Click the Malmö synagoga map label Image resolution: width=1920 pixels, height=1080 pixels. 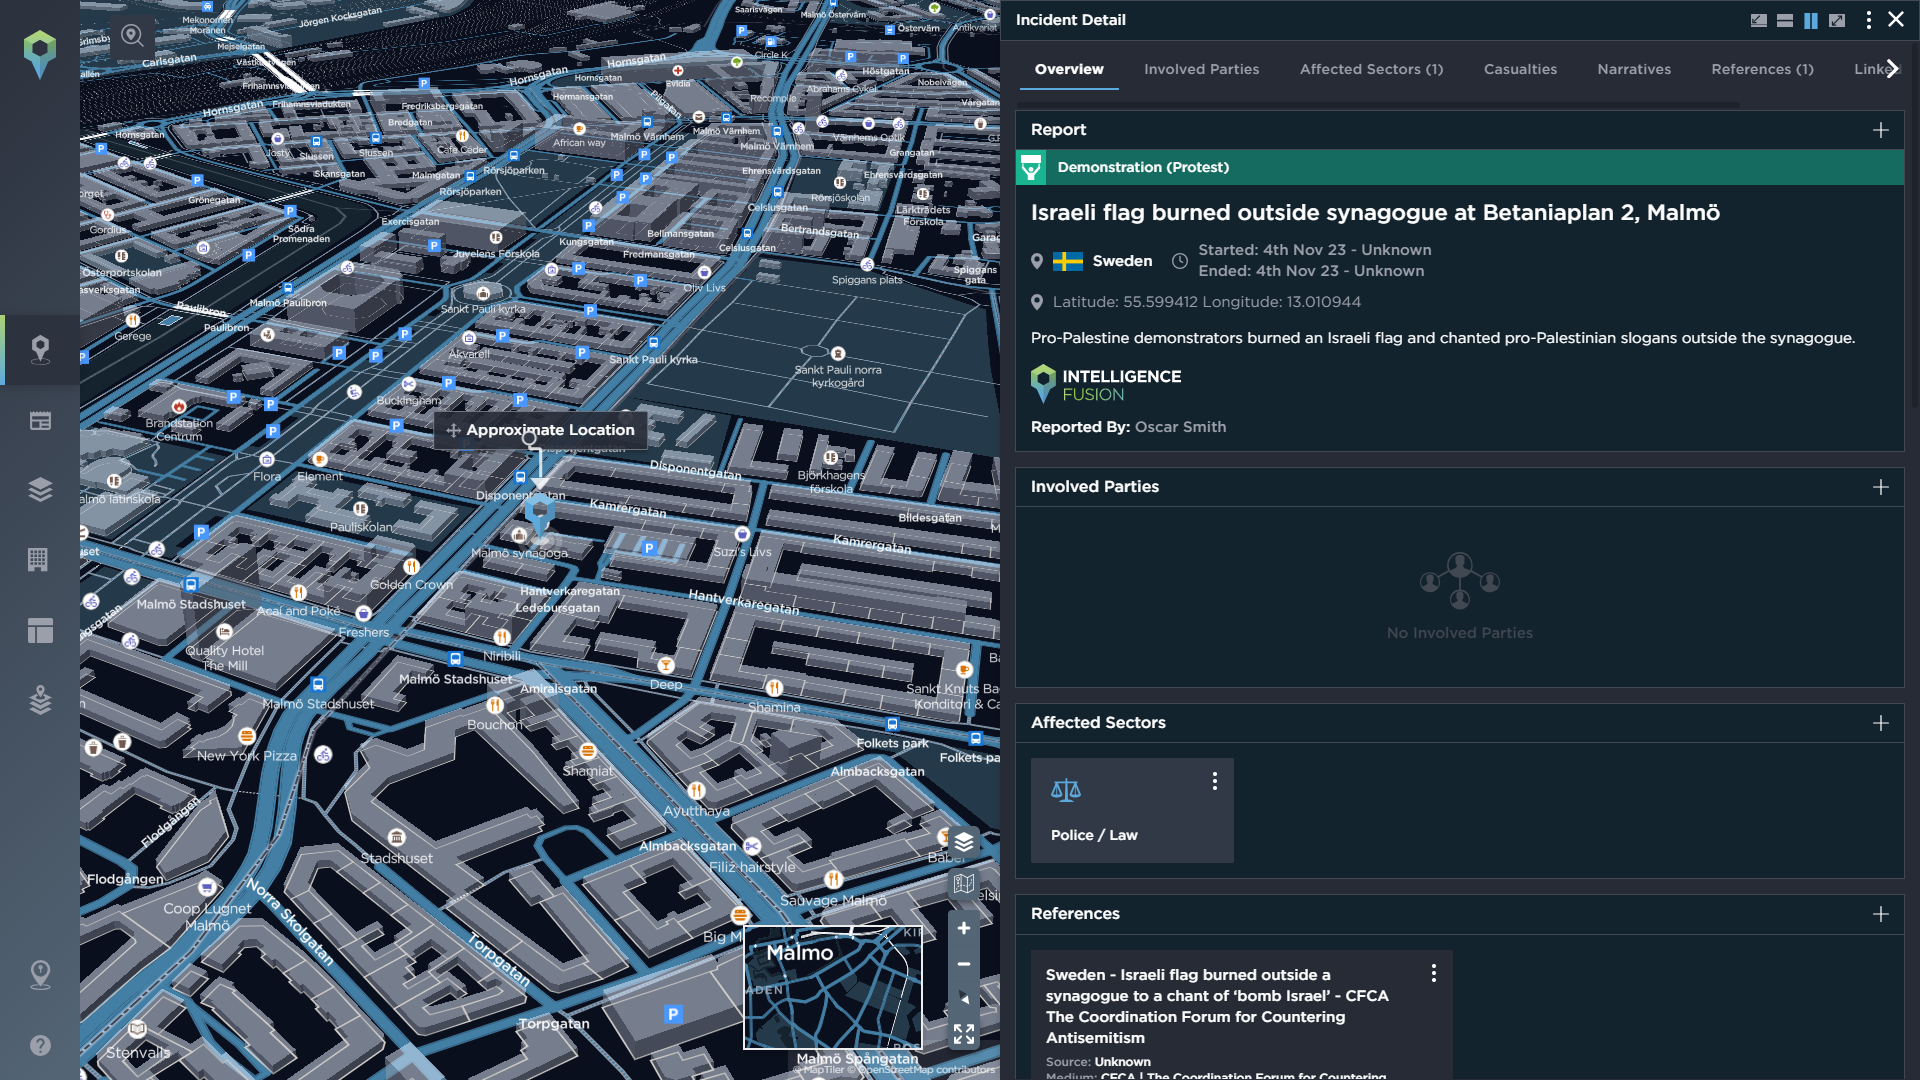point(519,553)
